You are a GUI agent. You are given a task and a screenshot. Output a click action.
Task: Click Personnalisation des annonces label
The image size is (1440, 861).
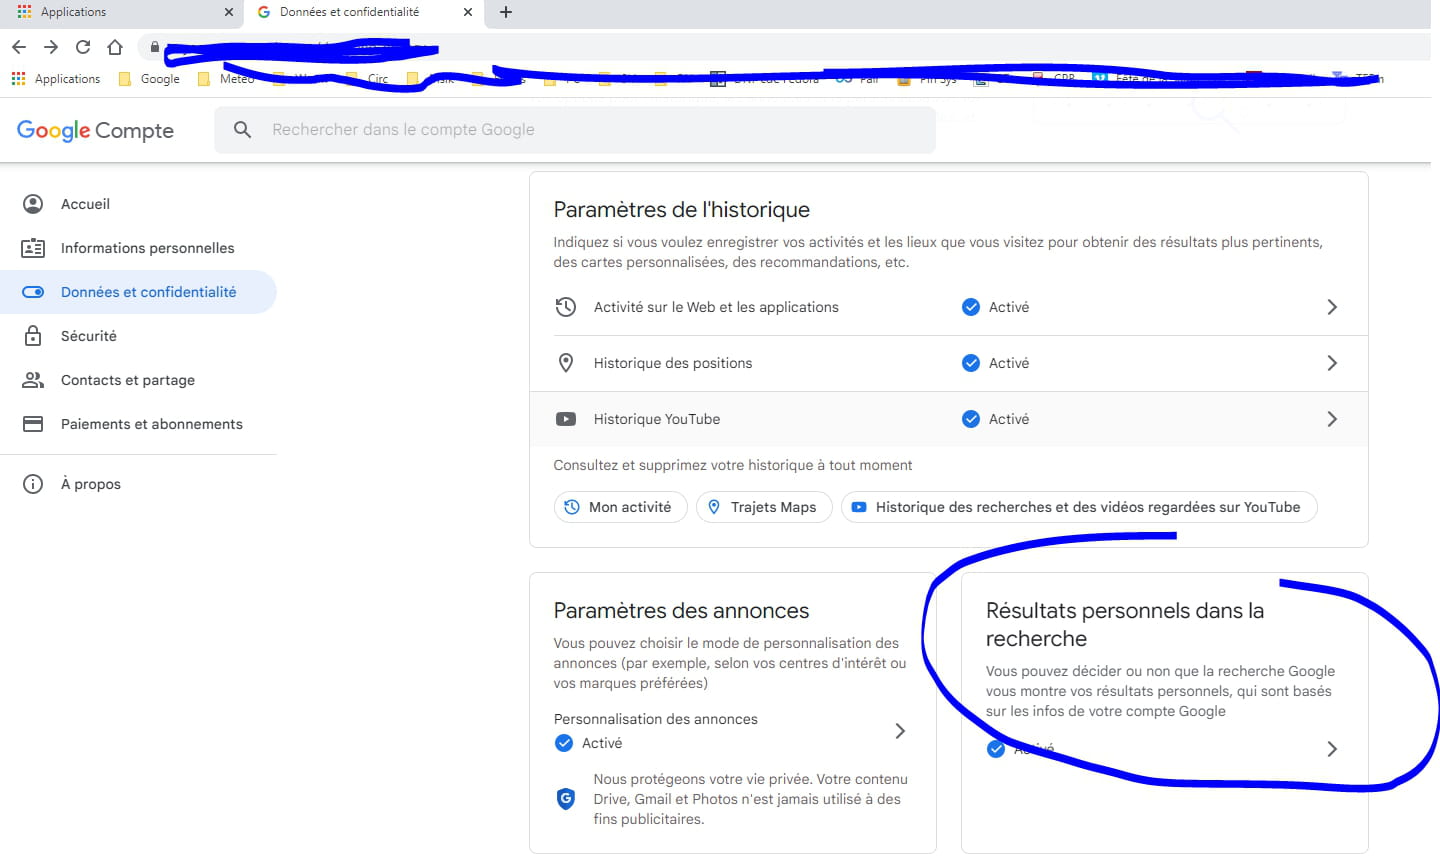(655, 719)
